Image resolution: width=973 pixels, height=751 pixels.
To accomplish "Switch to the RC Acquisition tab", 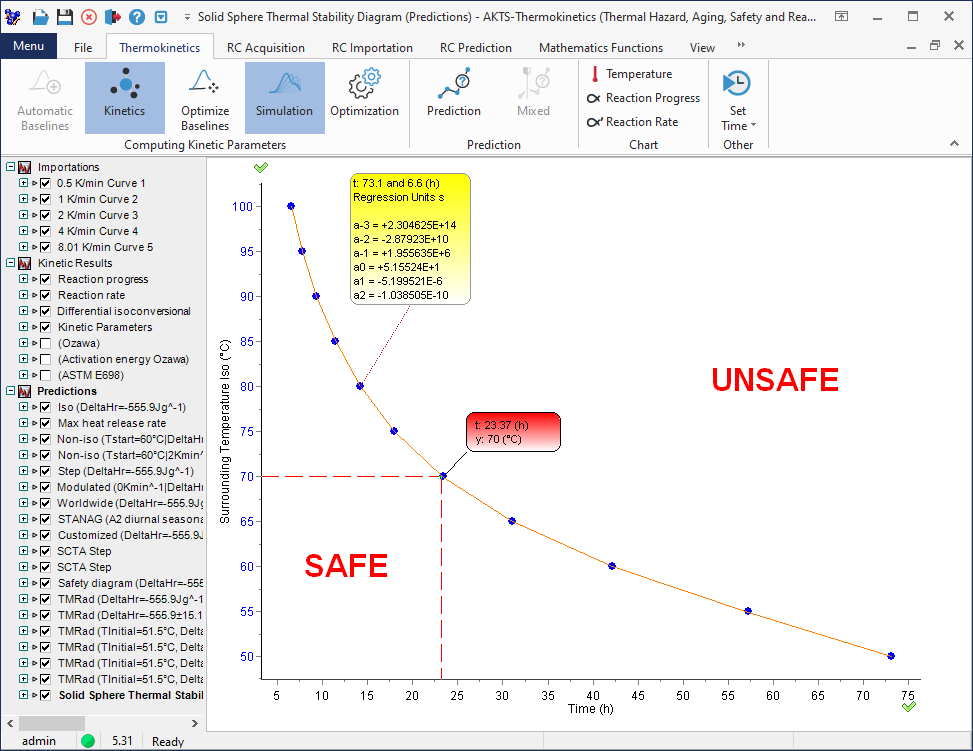I will (x=266, y=47).
